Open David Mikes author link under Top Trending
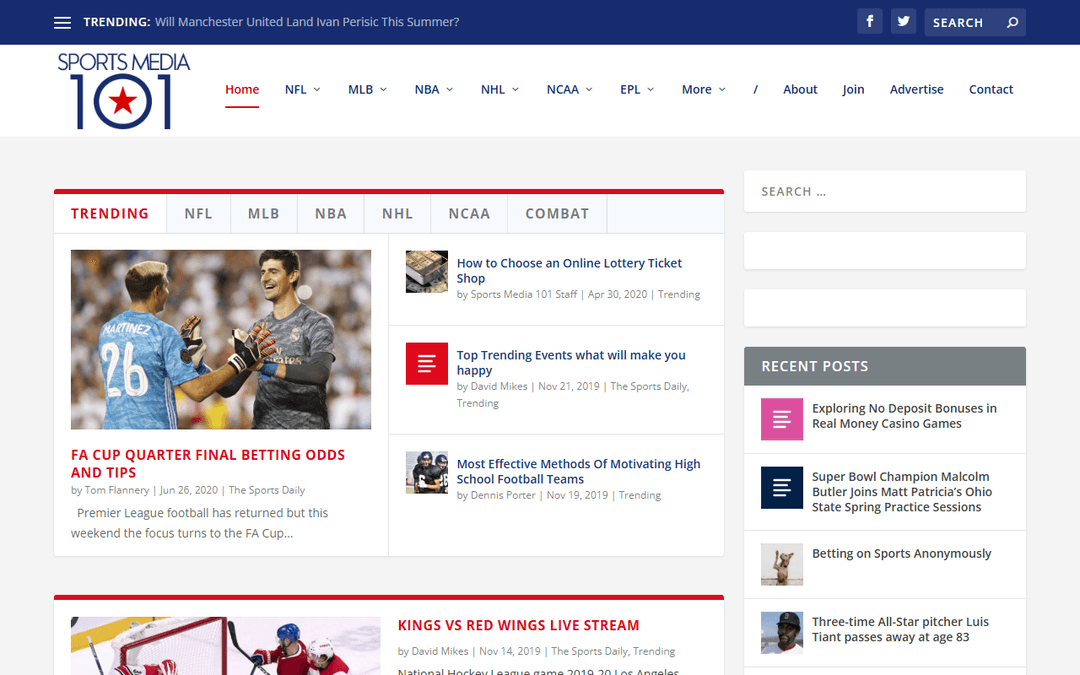Screen dimensions: 1080x675 pos(499,386)
